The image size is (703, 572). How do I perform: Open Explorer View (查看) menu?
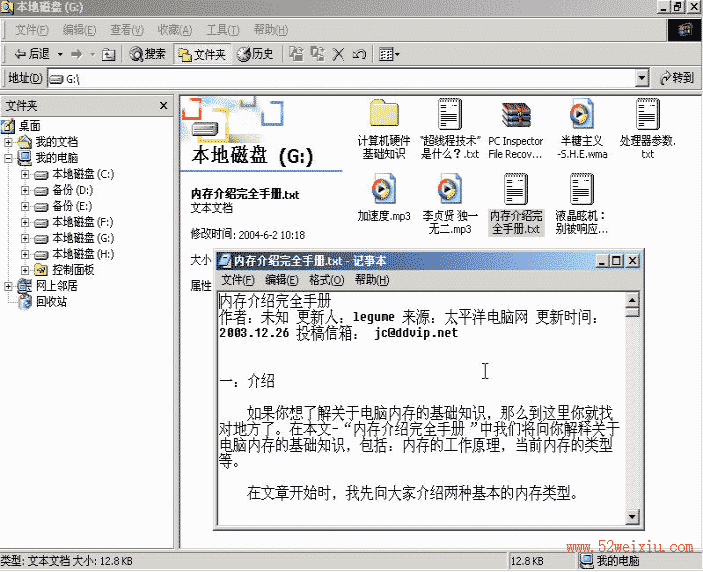coord(127,30)
